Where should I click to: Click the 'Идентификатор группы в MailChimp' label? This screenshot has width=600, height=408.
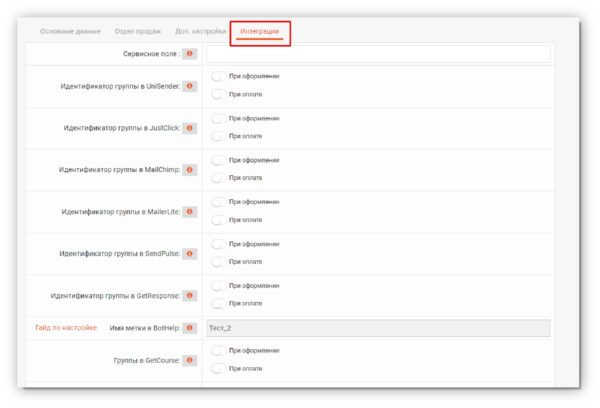pyautogui.click(x=119, y=170)
